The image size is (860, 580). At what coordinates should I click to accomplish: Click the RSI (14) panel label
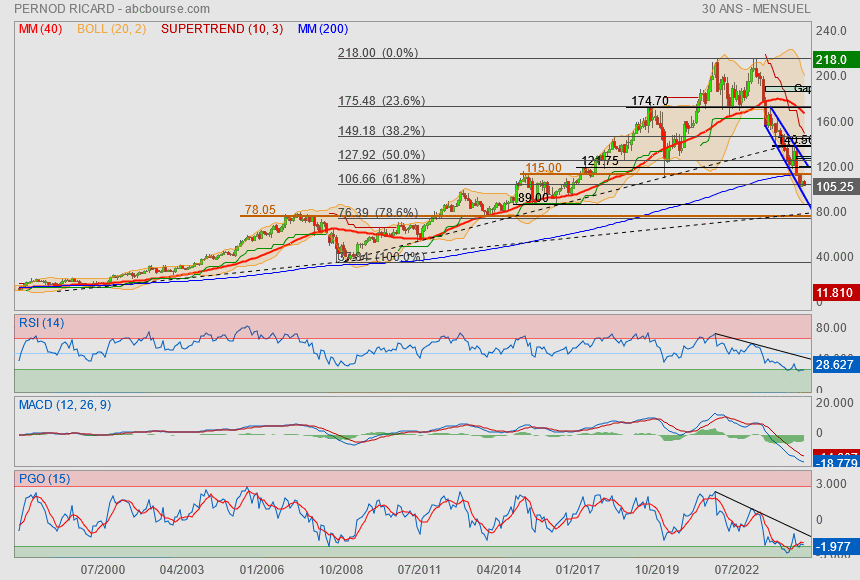tap(42, 323)
